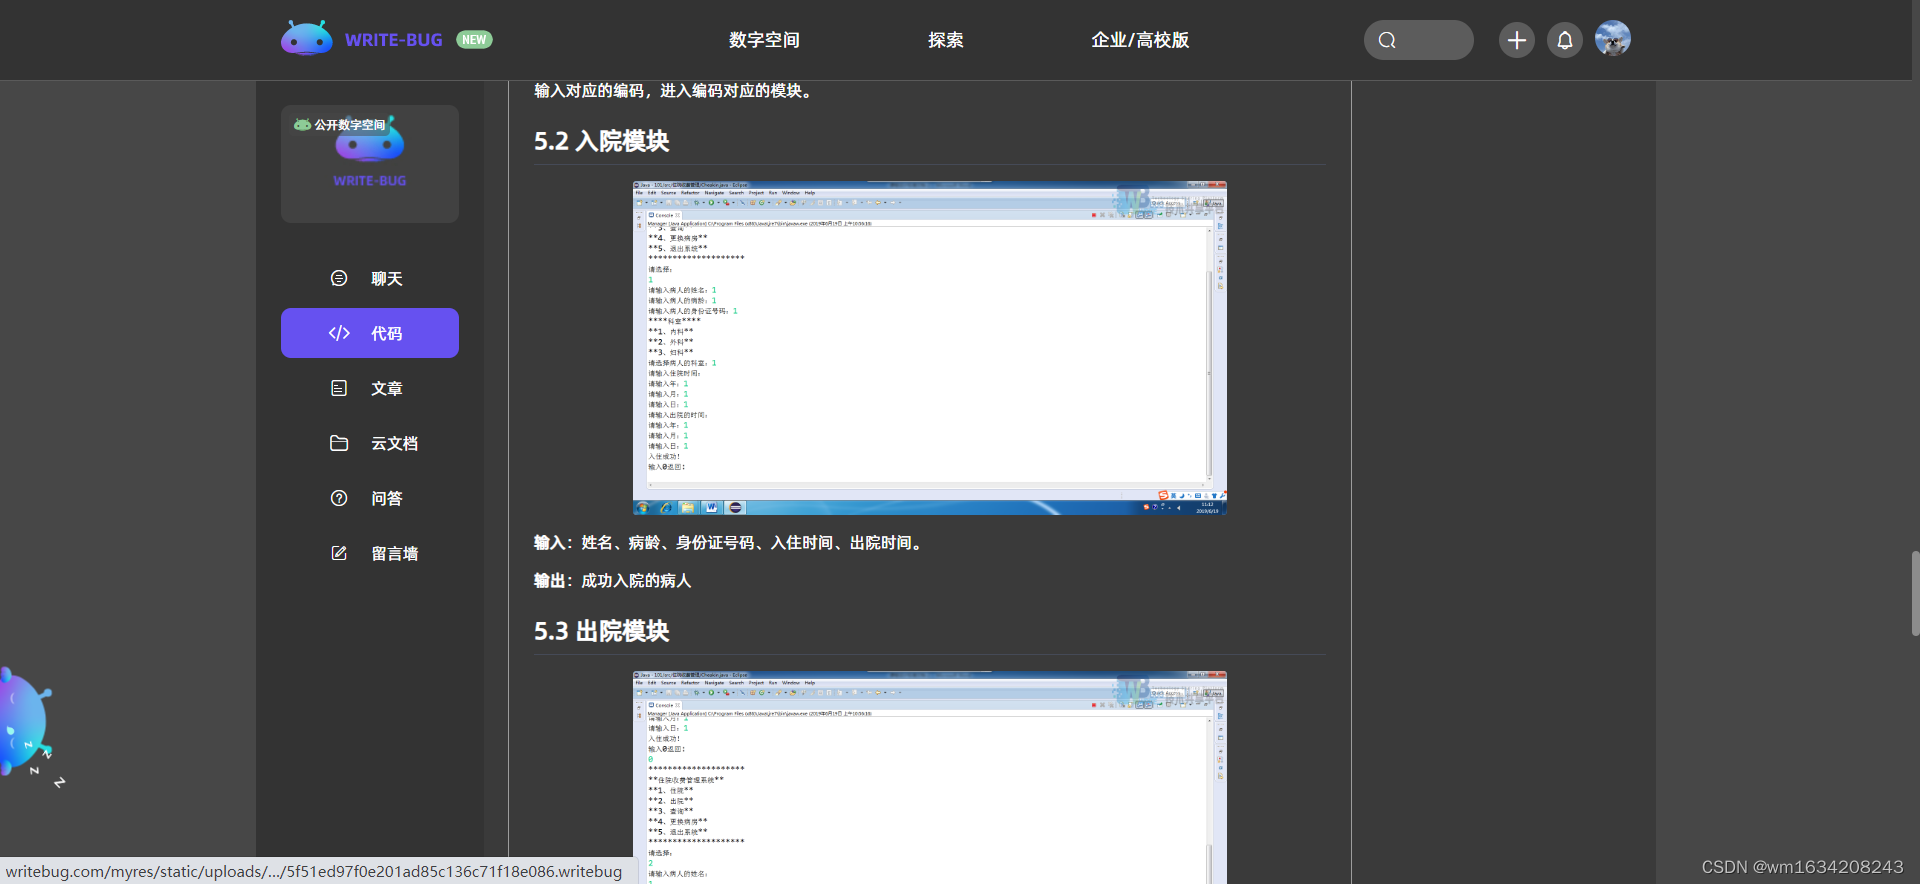Click the cloud docs folder icon
The image size is (1920, 884).
339,443
